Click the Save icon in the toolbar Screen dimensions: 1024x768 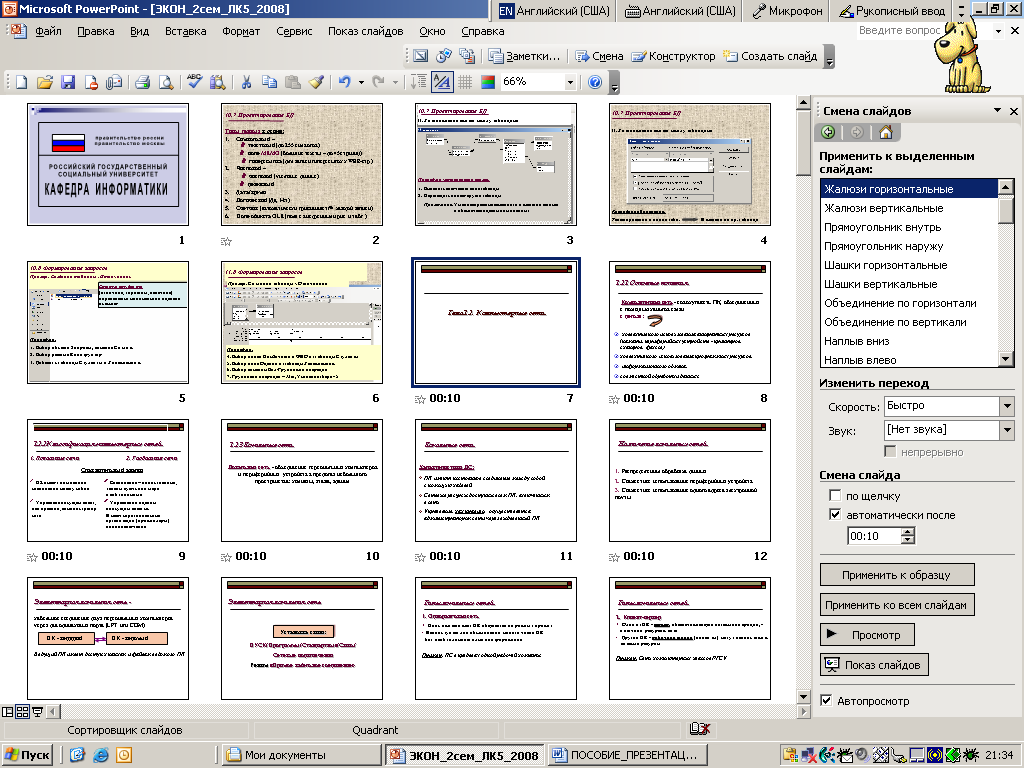68,82
